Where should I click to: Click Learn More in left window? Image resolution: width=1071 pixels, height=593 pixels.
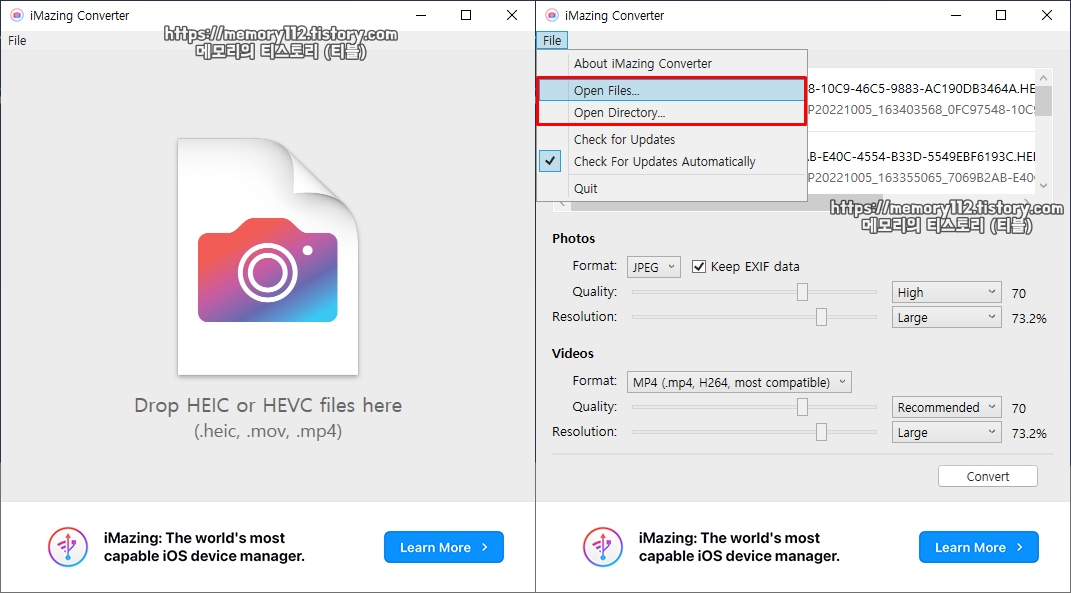pyautogui.click(x=444, y=547)
